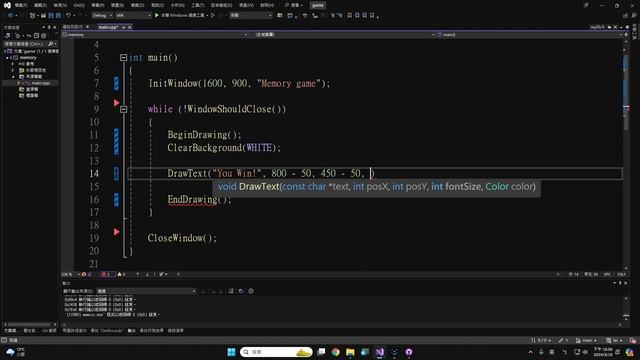This screenshot has width=640, height=360.
Task: Click the feedback icon at top right
Action: point(634,15)
